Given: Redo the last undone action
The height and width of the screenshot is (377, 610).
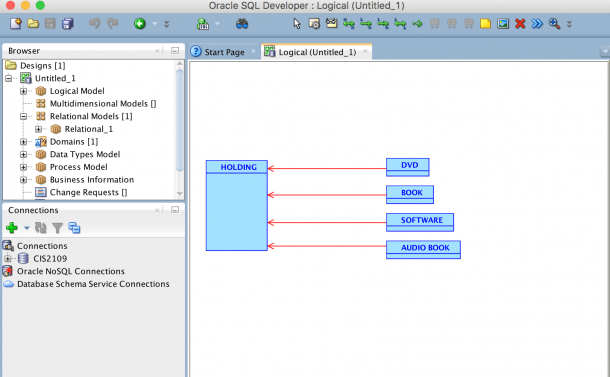Looking at the screenshot, I should [112, 24].
